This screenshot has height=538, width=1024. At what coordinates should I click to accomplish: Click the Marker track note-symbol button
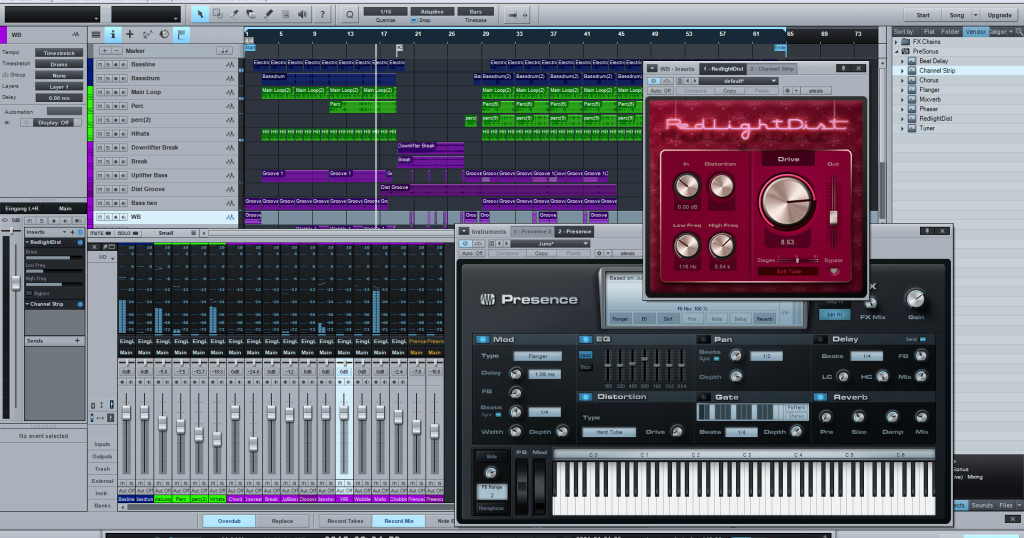click(x=223, y=51)
